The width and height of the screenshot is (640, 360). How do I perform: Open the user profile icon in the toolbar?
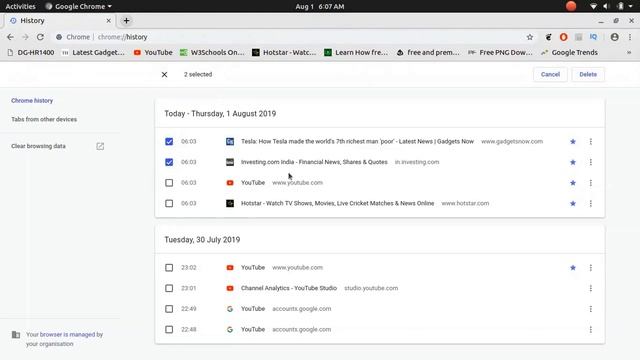click(x=614, y=37)
